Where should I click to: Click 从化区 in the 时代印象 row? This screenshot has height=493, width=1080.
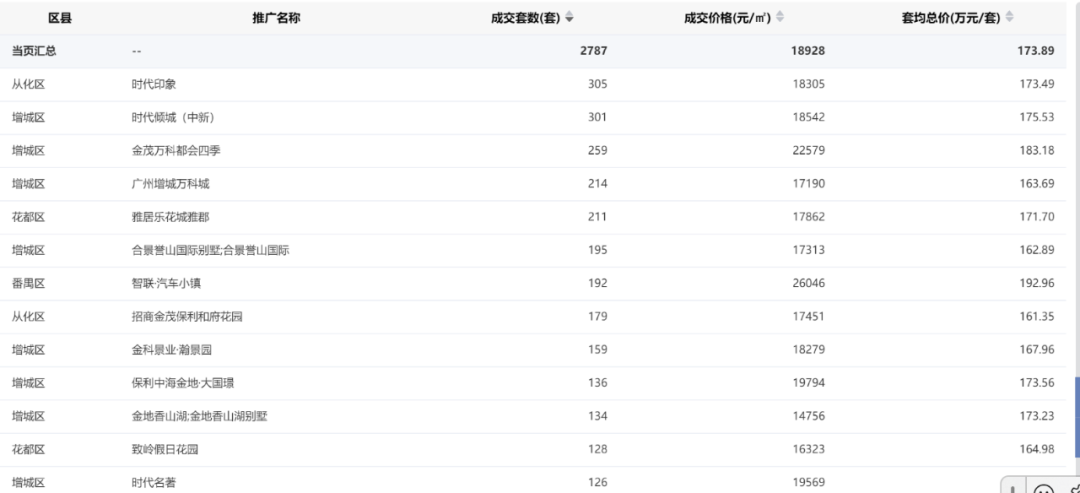click(x=28, y=84)
